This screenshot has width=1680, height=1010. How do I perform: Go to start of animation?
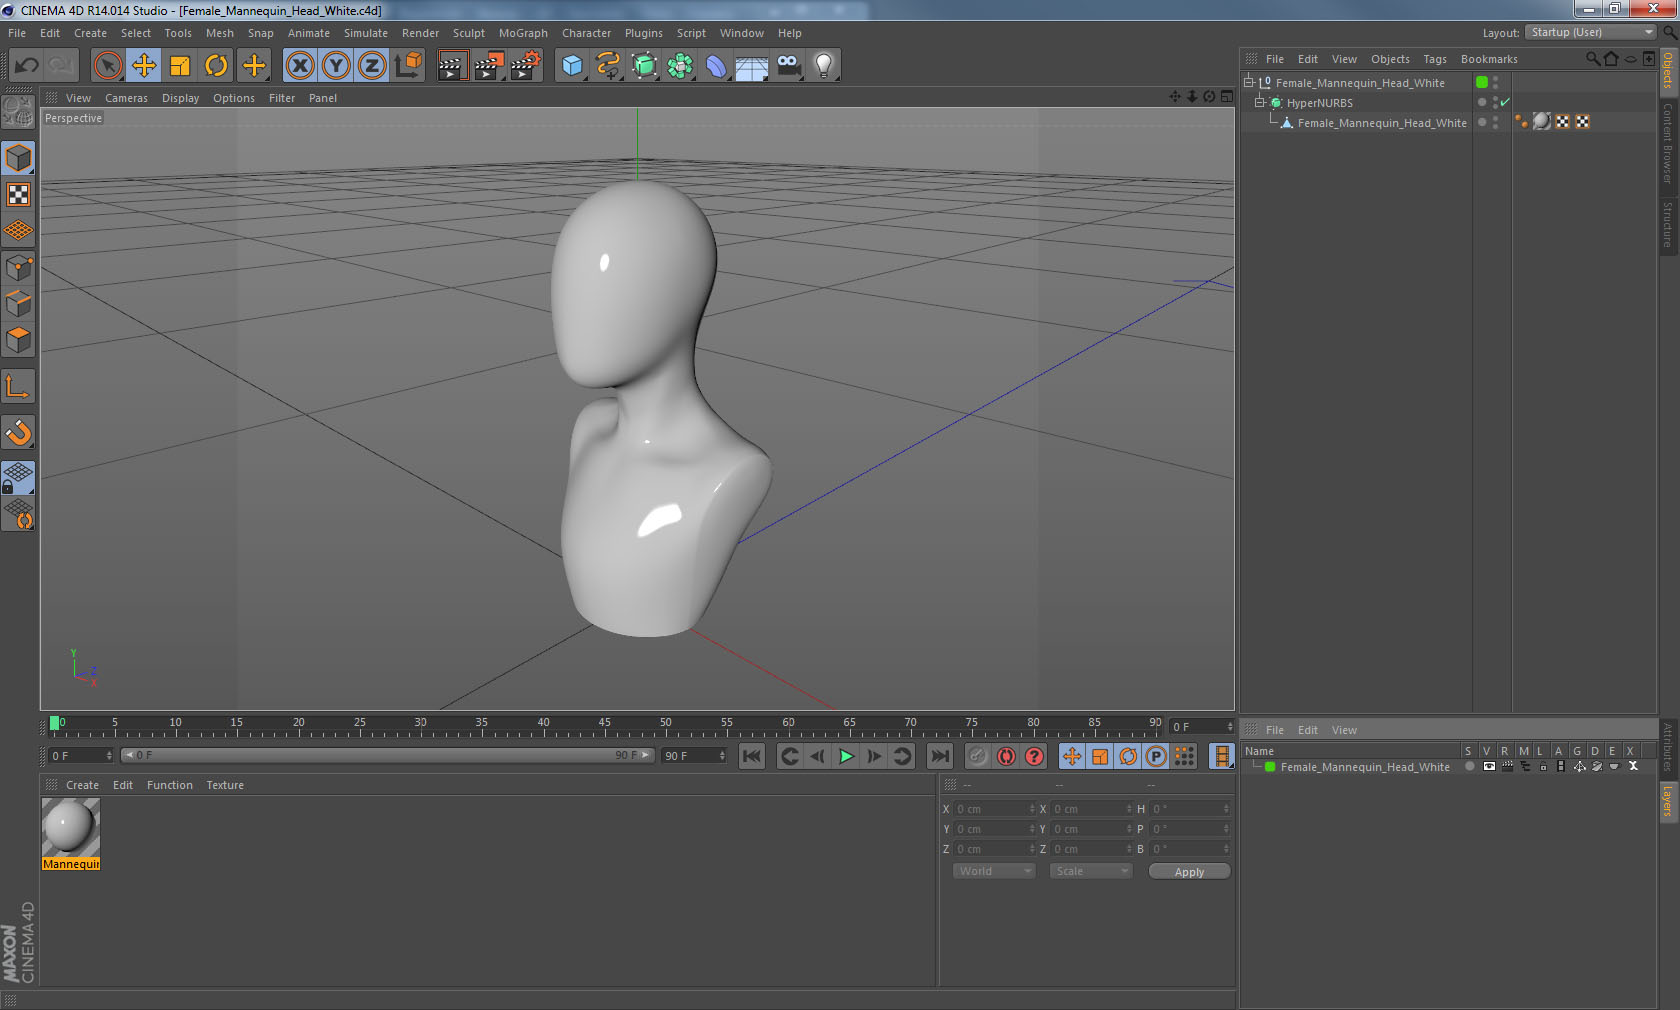click(752, 756)
